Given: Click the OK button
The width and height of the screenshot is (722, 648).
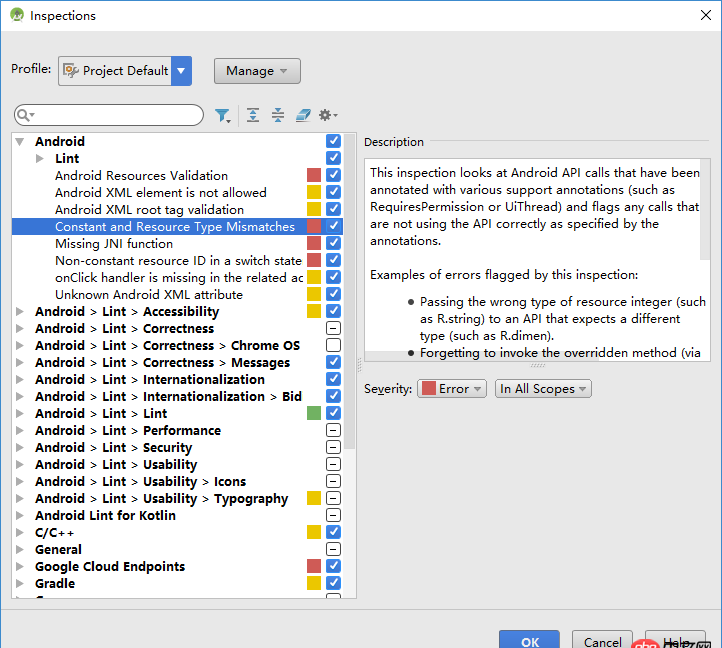Looking at the screenshot, I should [530, 641].
